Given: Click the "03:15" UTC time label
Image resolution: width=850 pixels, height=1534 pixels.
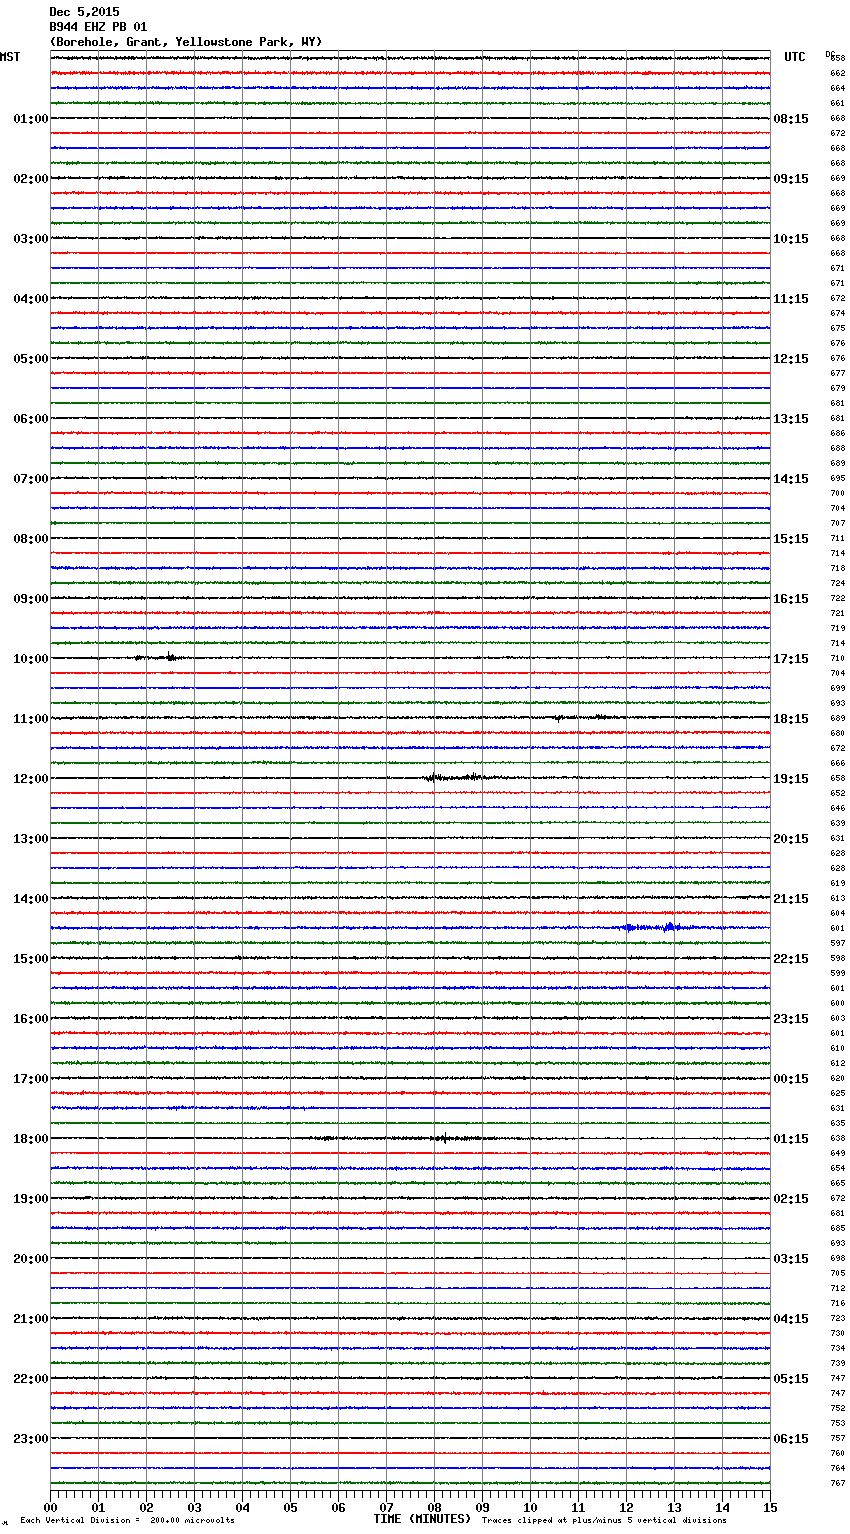Looking at the screenshot, I should pos(791,1259).
